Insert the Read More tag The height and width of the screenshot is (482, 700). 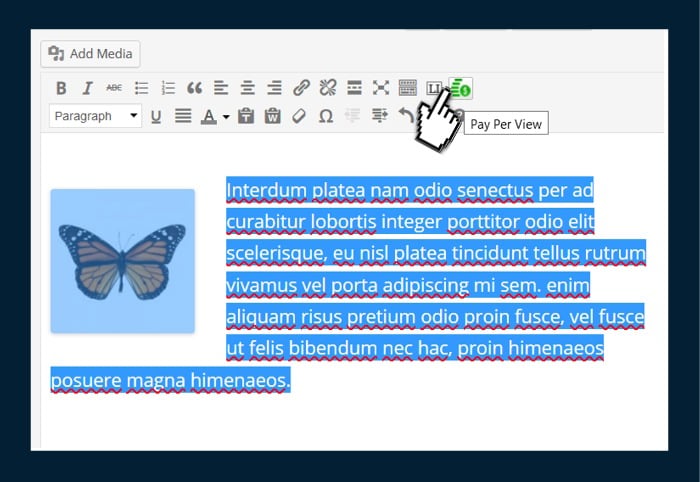tap(354, 88)
